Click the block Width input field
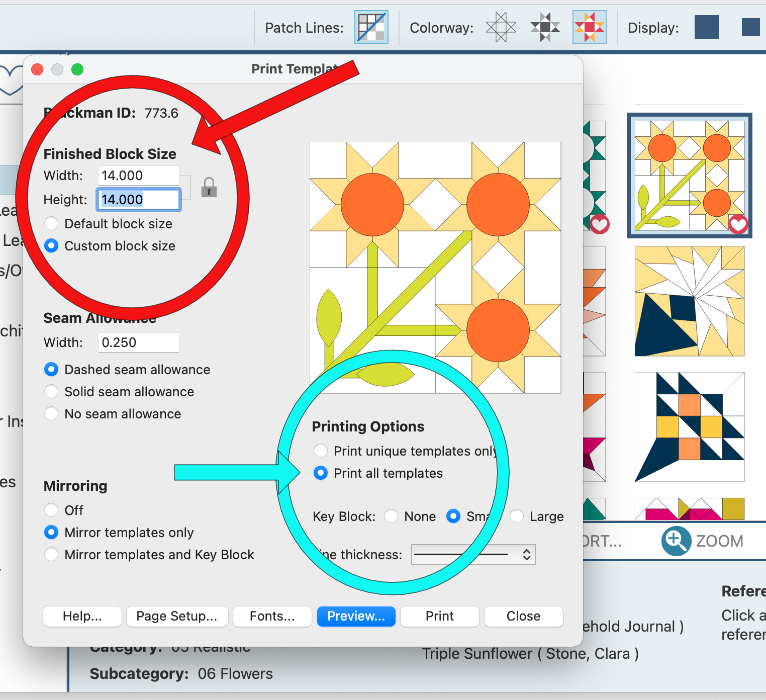766x700 pixels. (137, 176)
